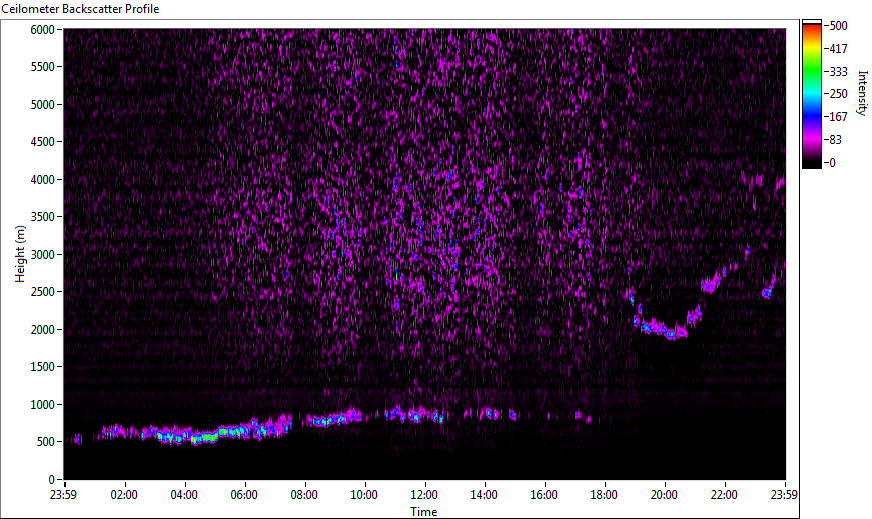Image resolution: width=872 pixels, height=519 pixels.
Task: Click the 18:00 time axis label
Action: [x=605, y=495]
